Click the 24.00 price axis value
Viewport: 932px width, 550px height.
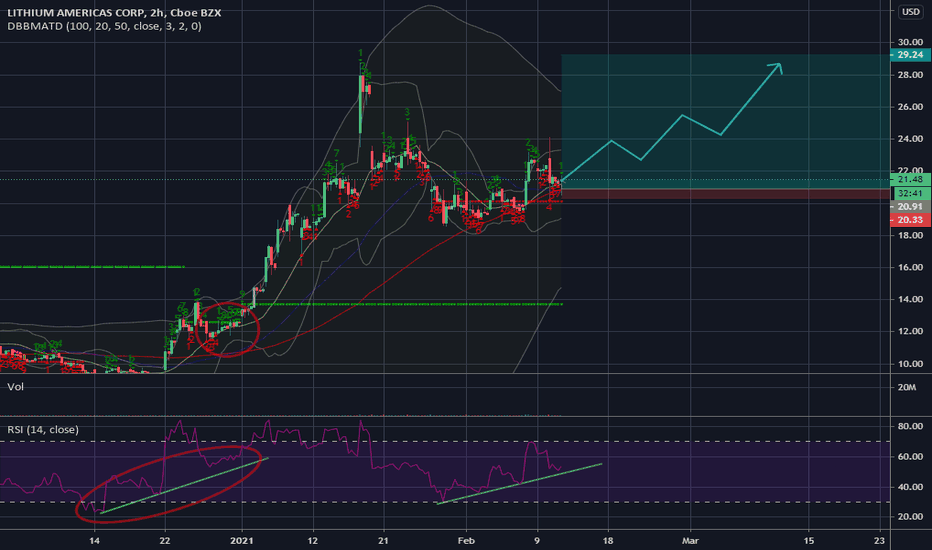(910, 139)
